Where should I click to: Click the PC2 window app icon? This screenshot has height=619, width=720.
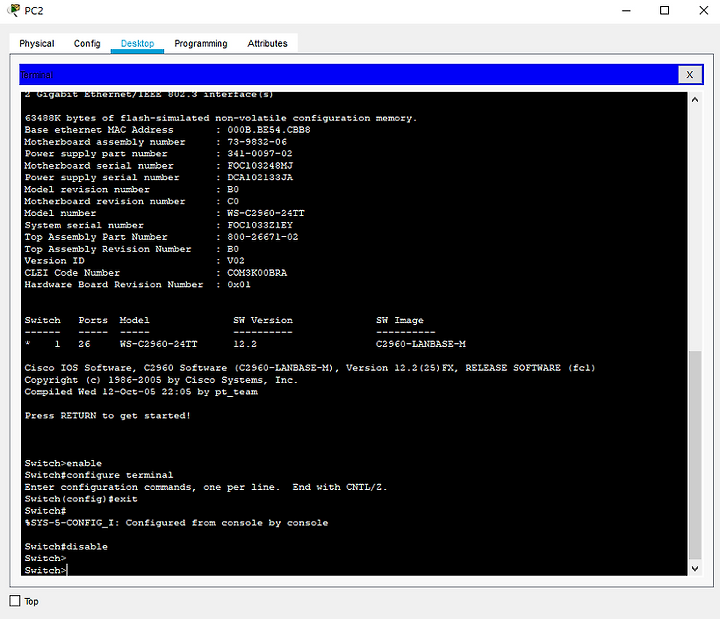(14, 10)
